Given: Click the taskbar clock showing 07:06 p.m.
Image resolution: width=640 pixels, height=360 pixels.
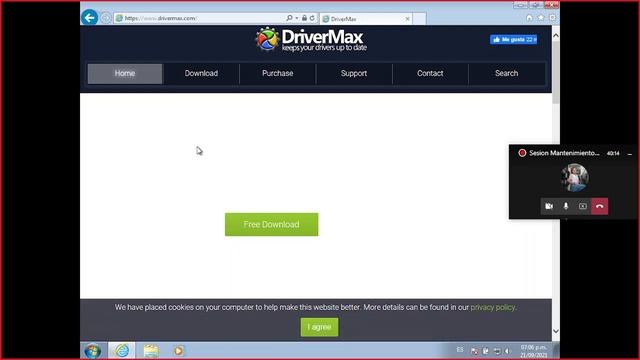Looking at the screenshot, I should [533, 351].
